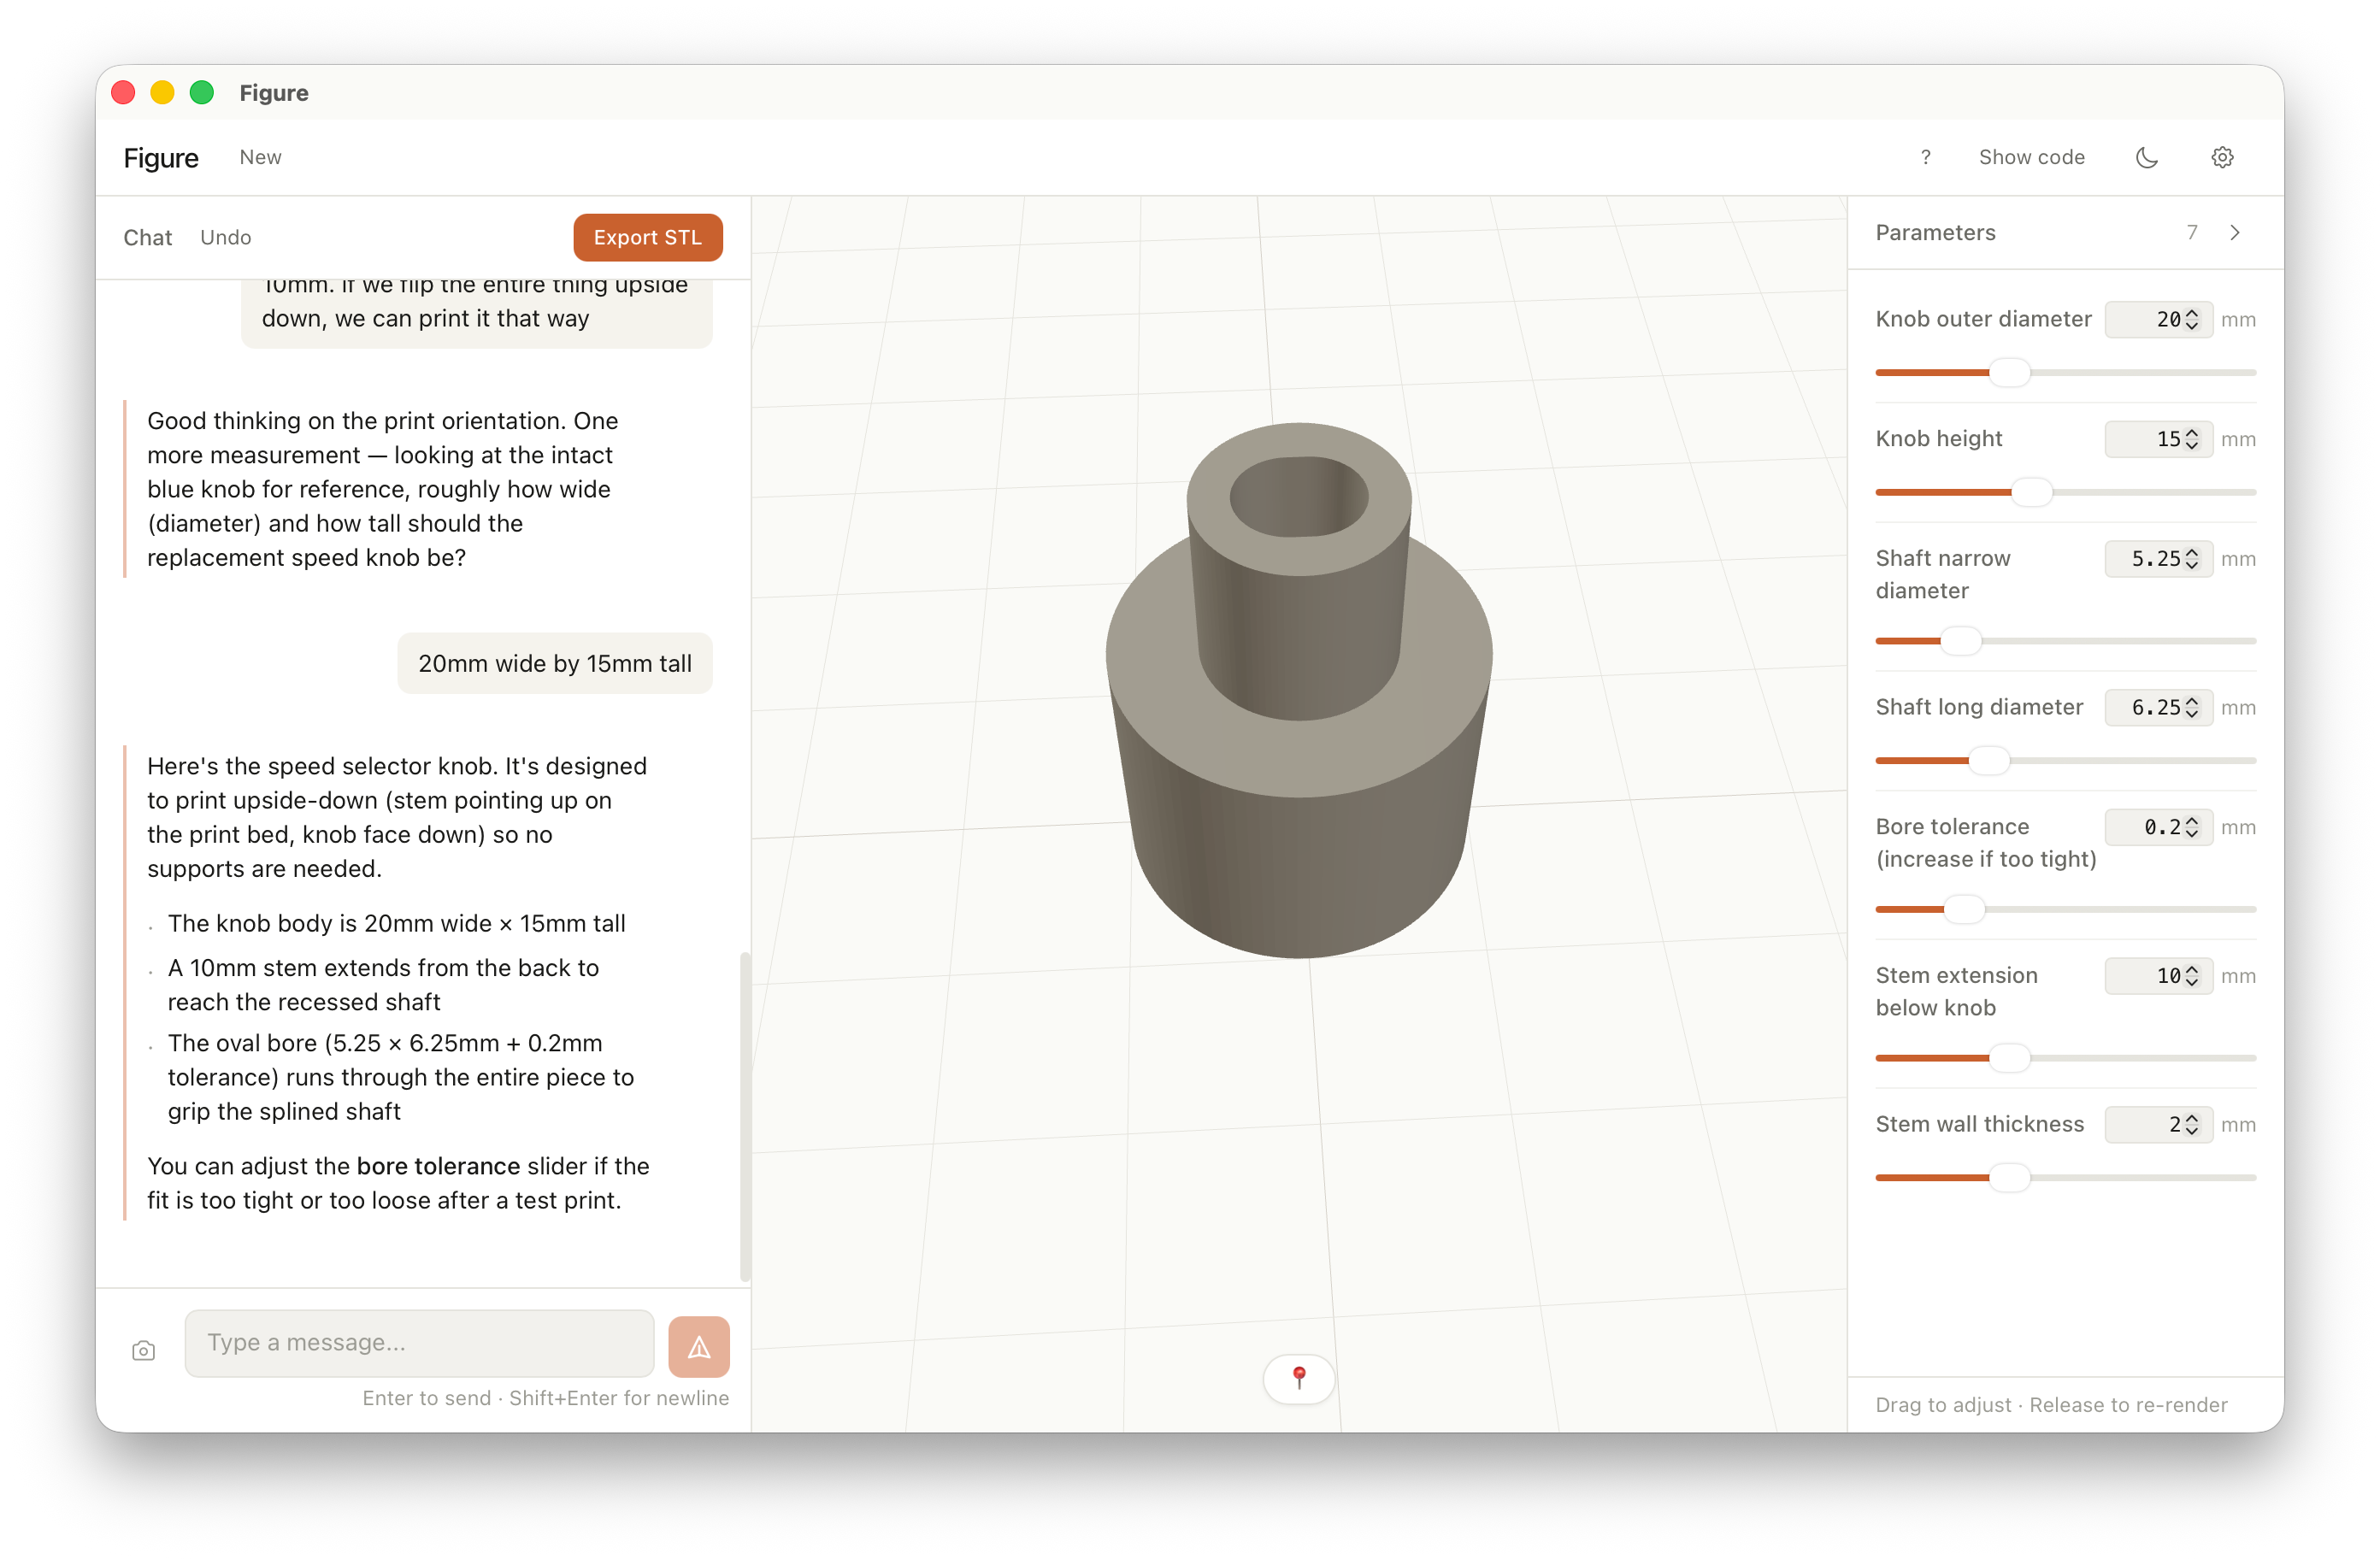Click the camera attach image icon
This screenshot has width=2380, height=1559.
(143, 1350)
